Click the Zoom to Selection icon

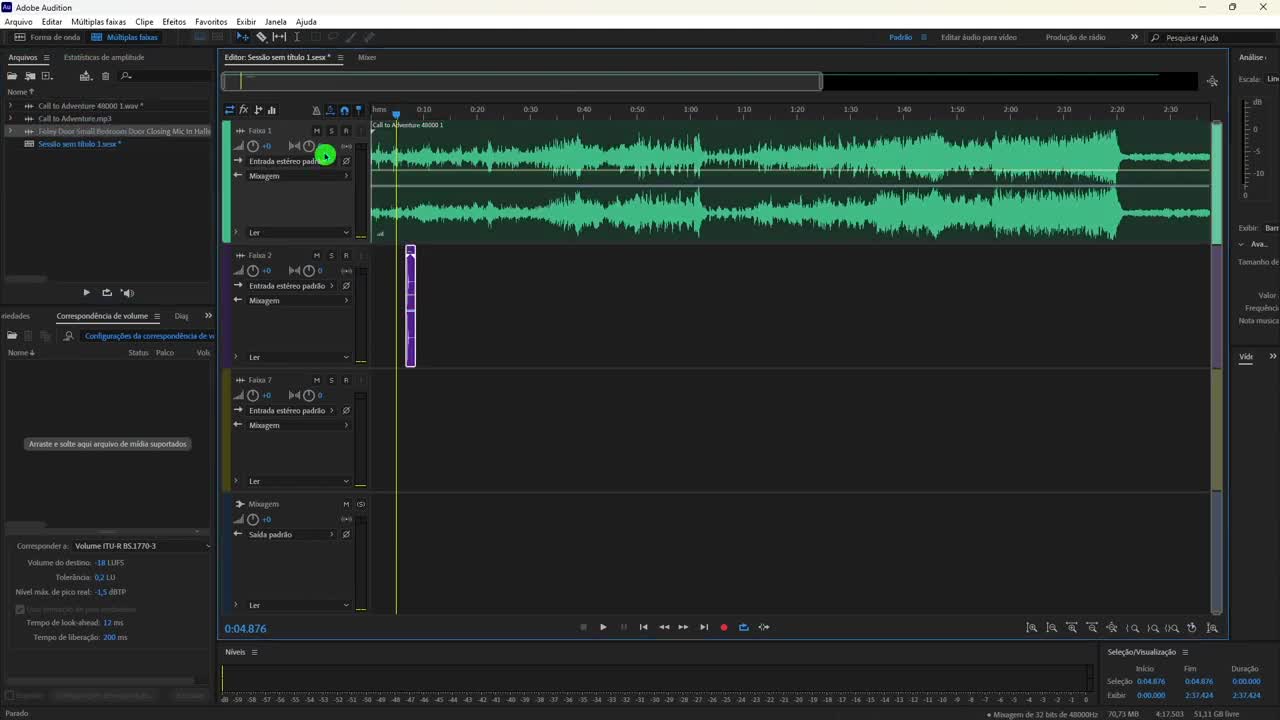[1172, 628]
